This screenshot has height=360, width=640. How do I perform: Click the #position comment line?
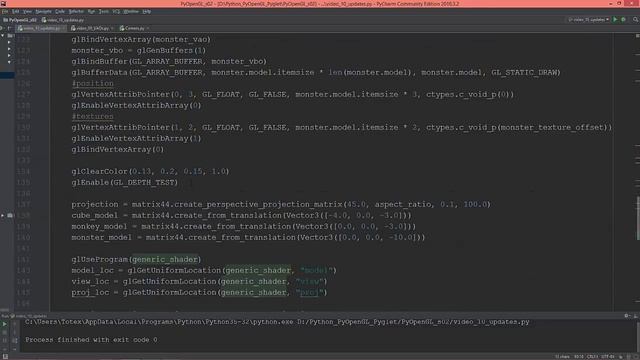click(93, 83)
